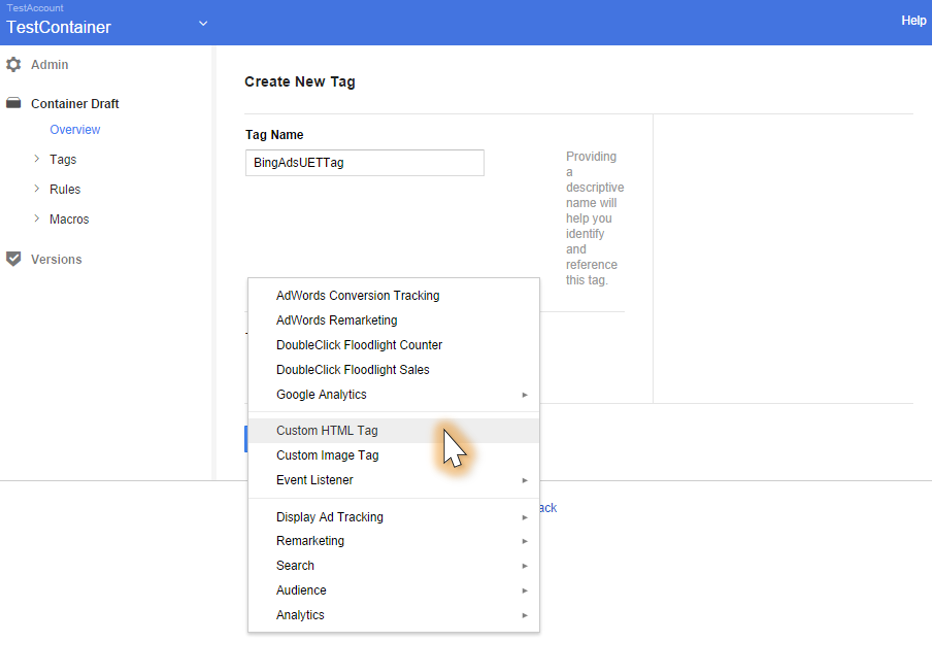The width and height of the screenshot is (932, 645).
Task: Expand the Macros tree chevron
Action: pyautogui.click(x=37, y=218)
